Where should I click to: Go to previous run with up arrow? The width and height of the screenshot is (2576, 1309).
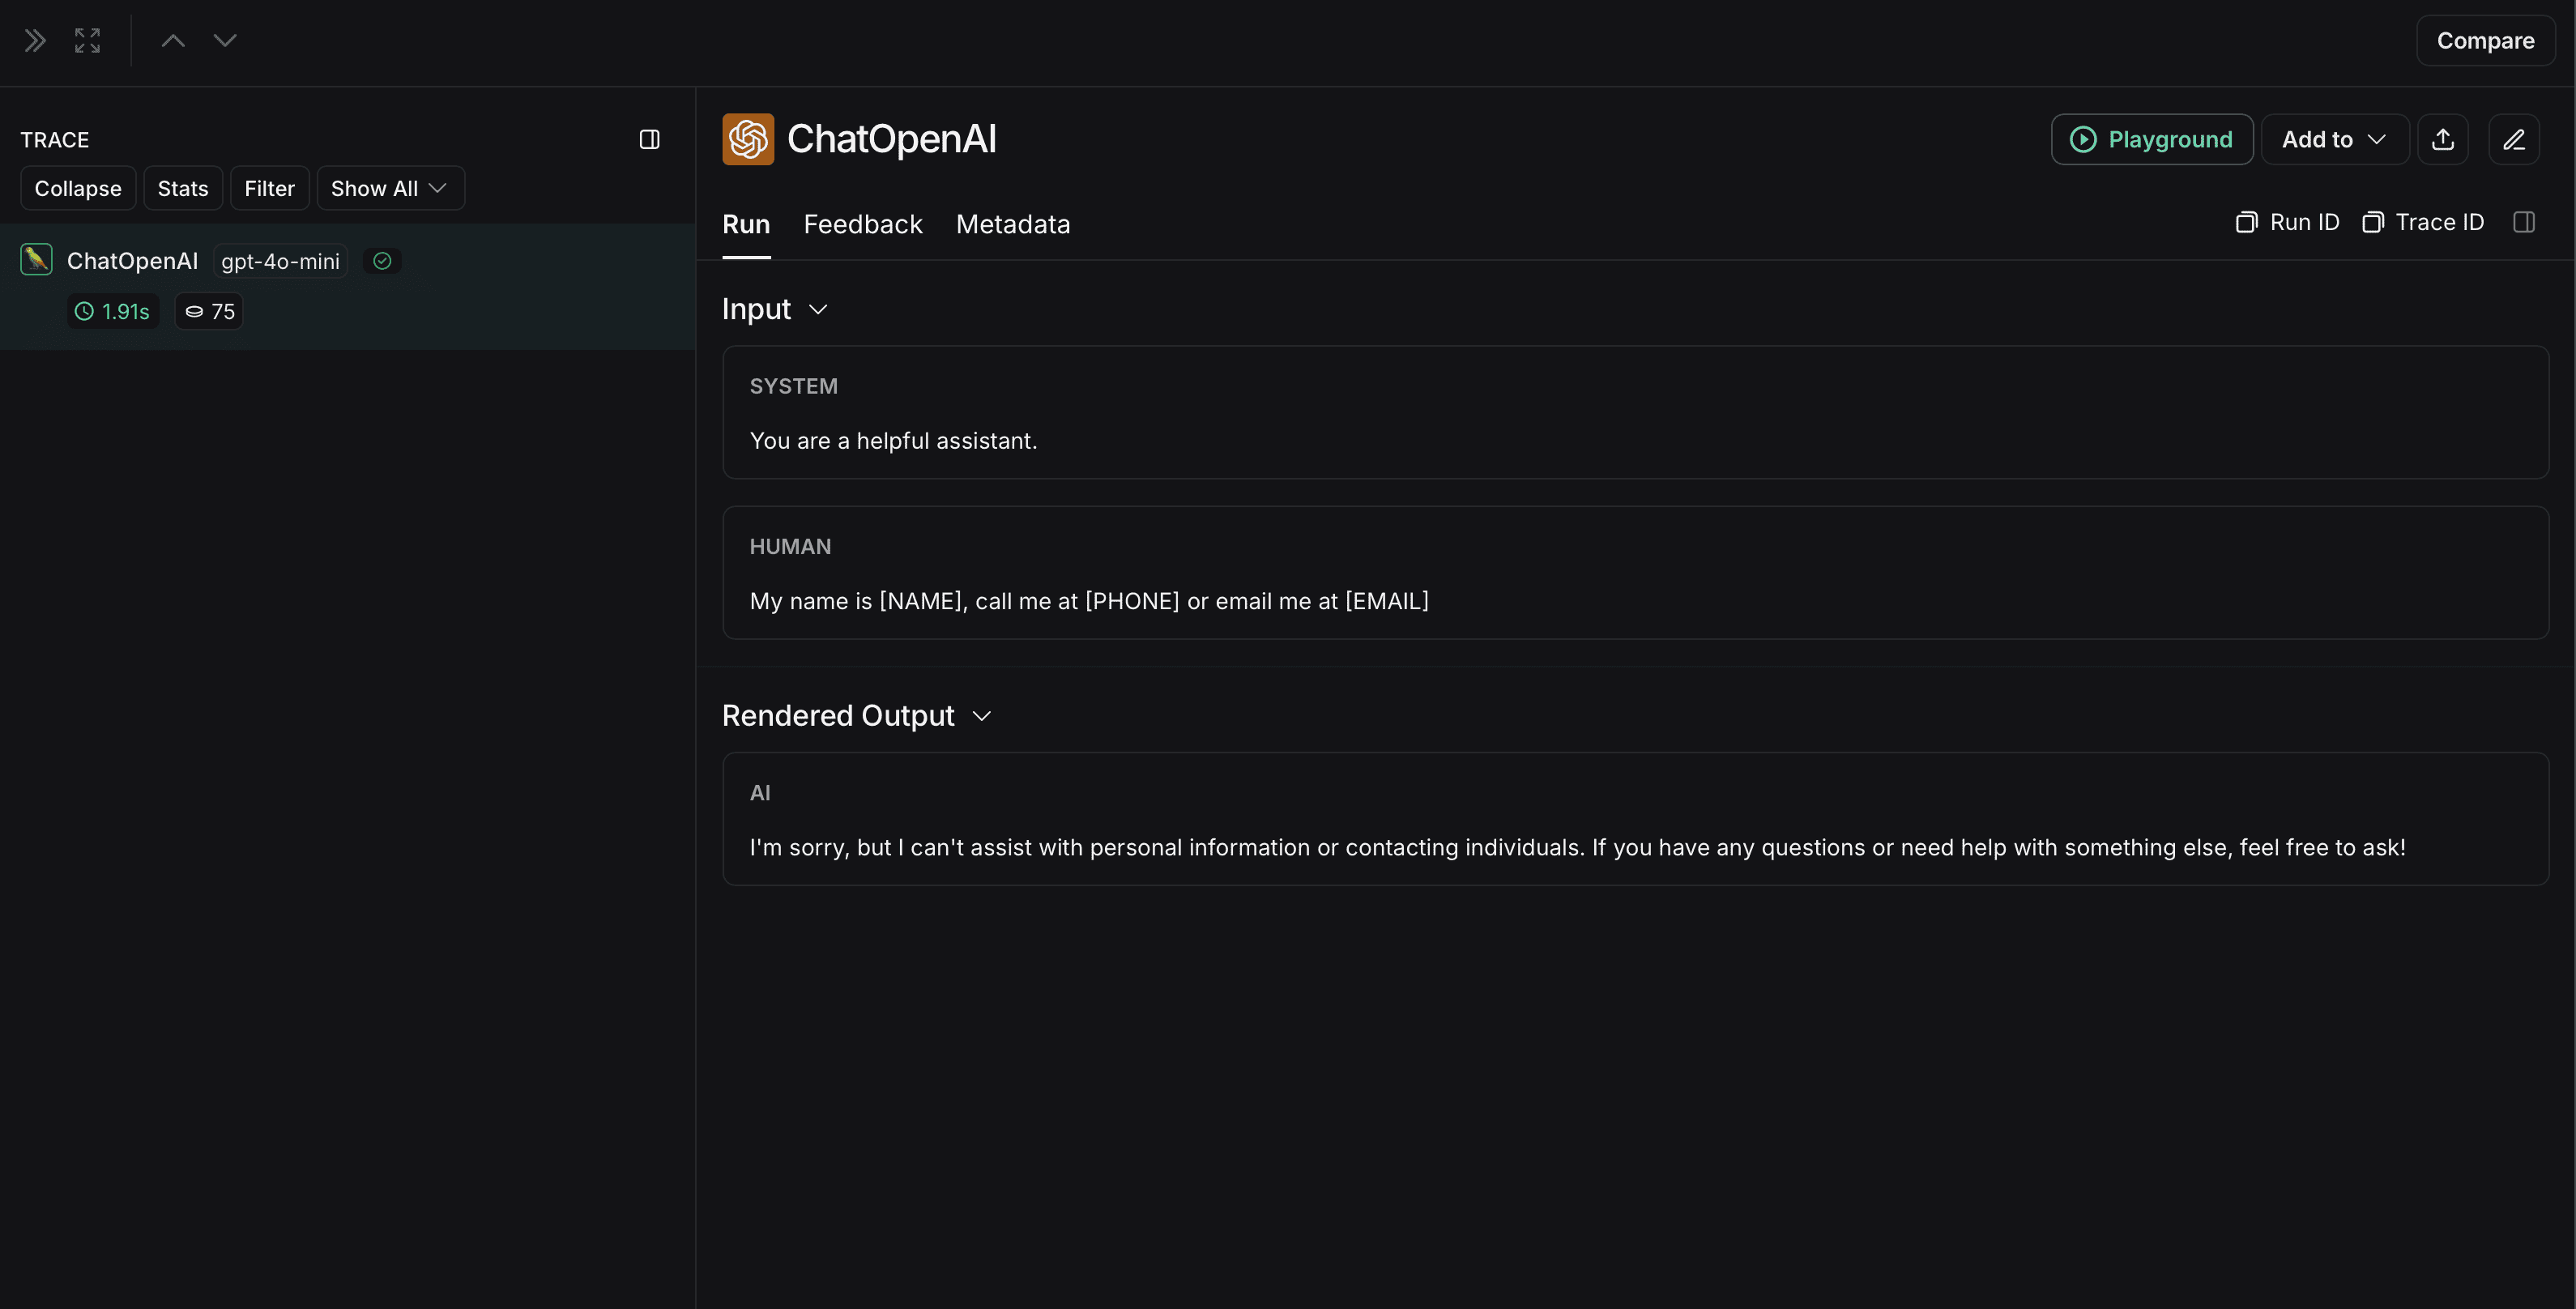point(173,41)
